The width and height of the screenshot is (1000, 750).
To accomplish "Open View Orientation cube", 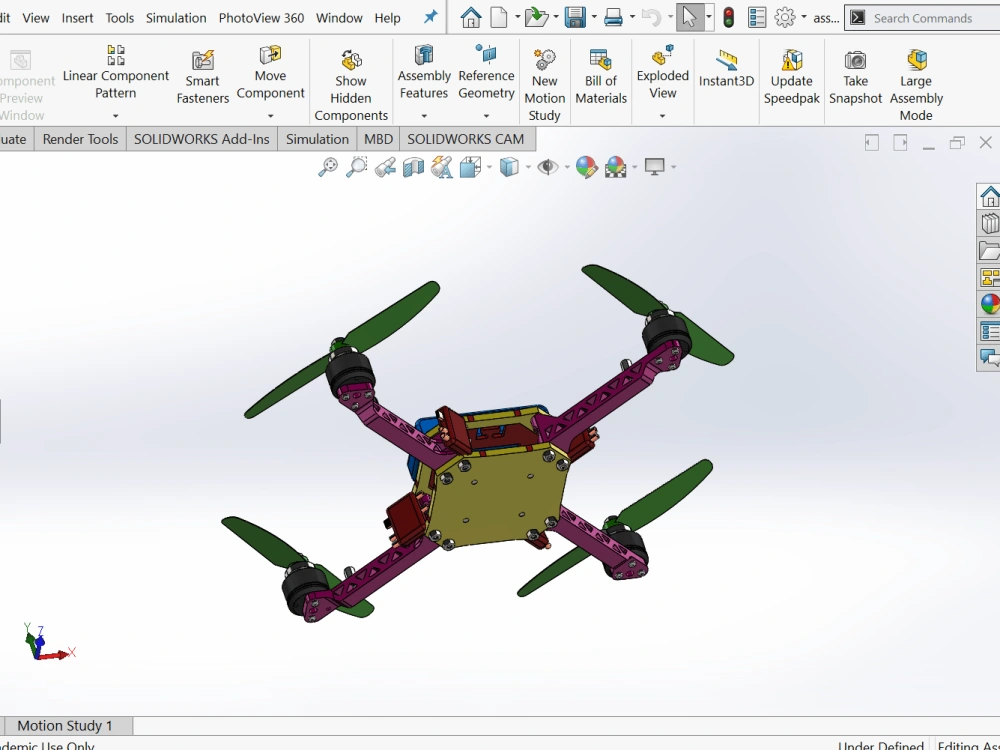I will (x=470, y=167).
